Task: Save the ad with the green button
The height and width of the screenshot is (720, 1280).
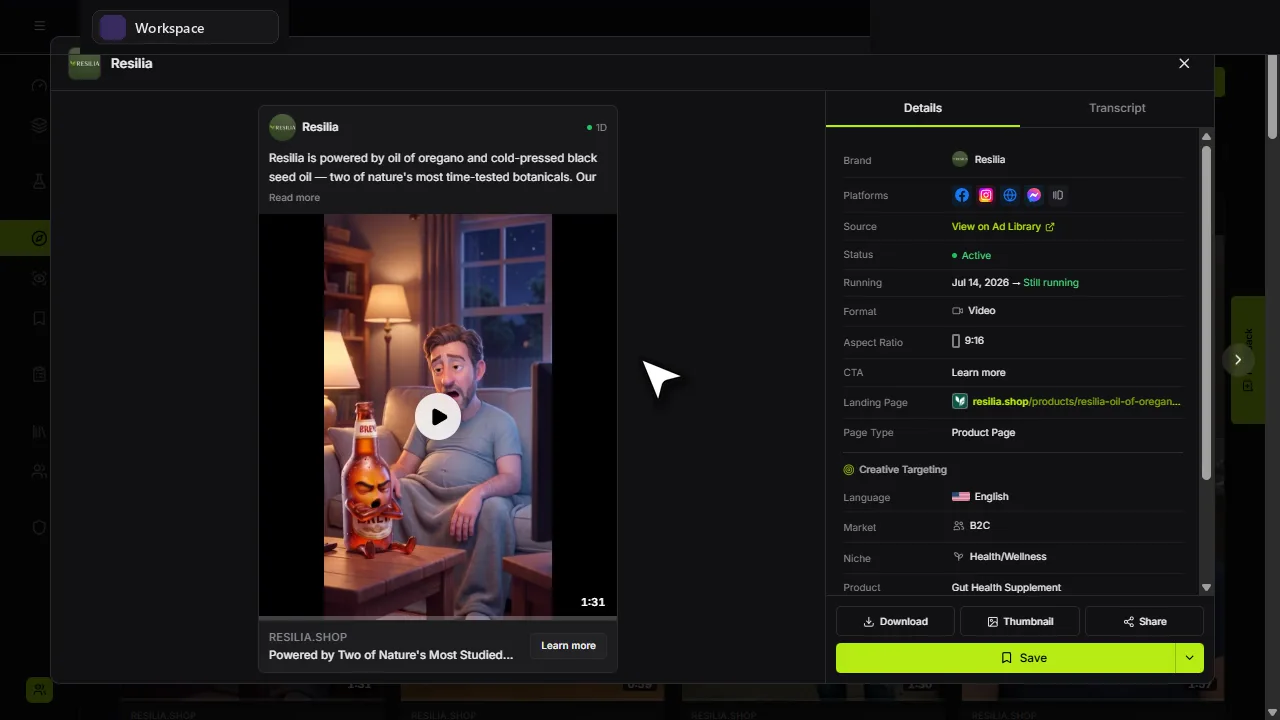Action: [x=1005, y=658]
